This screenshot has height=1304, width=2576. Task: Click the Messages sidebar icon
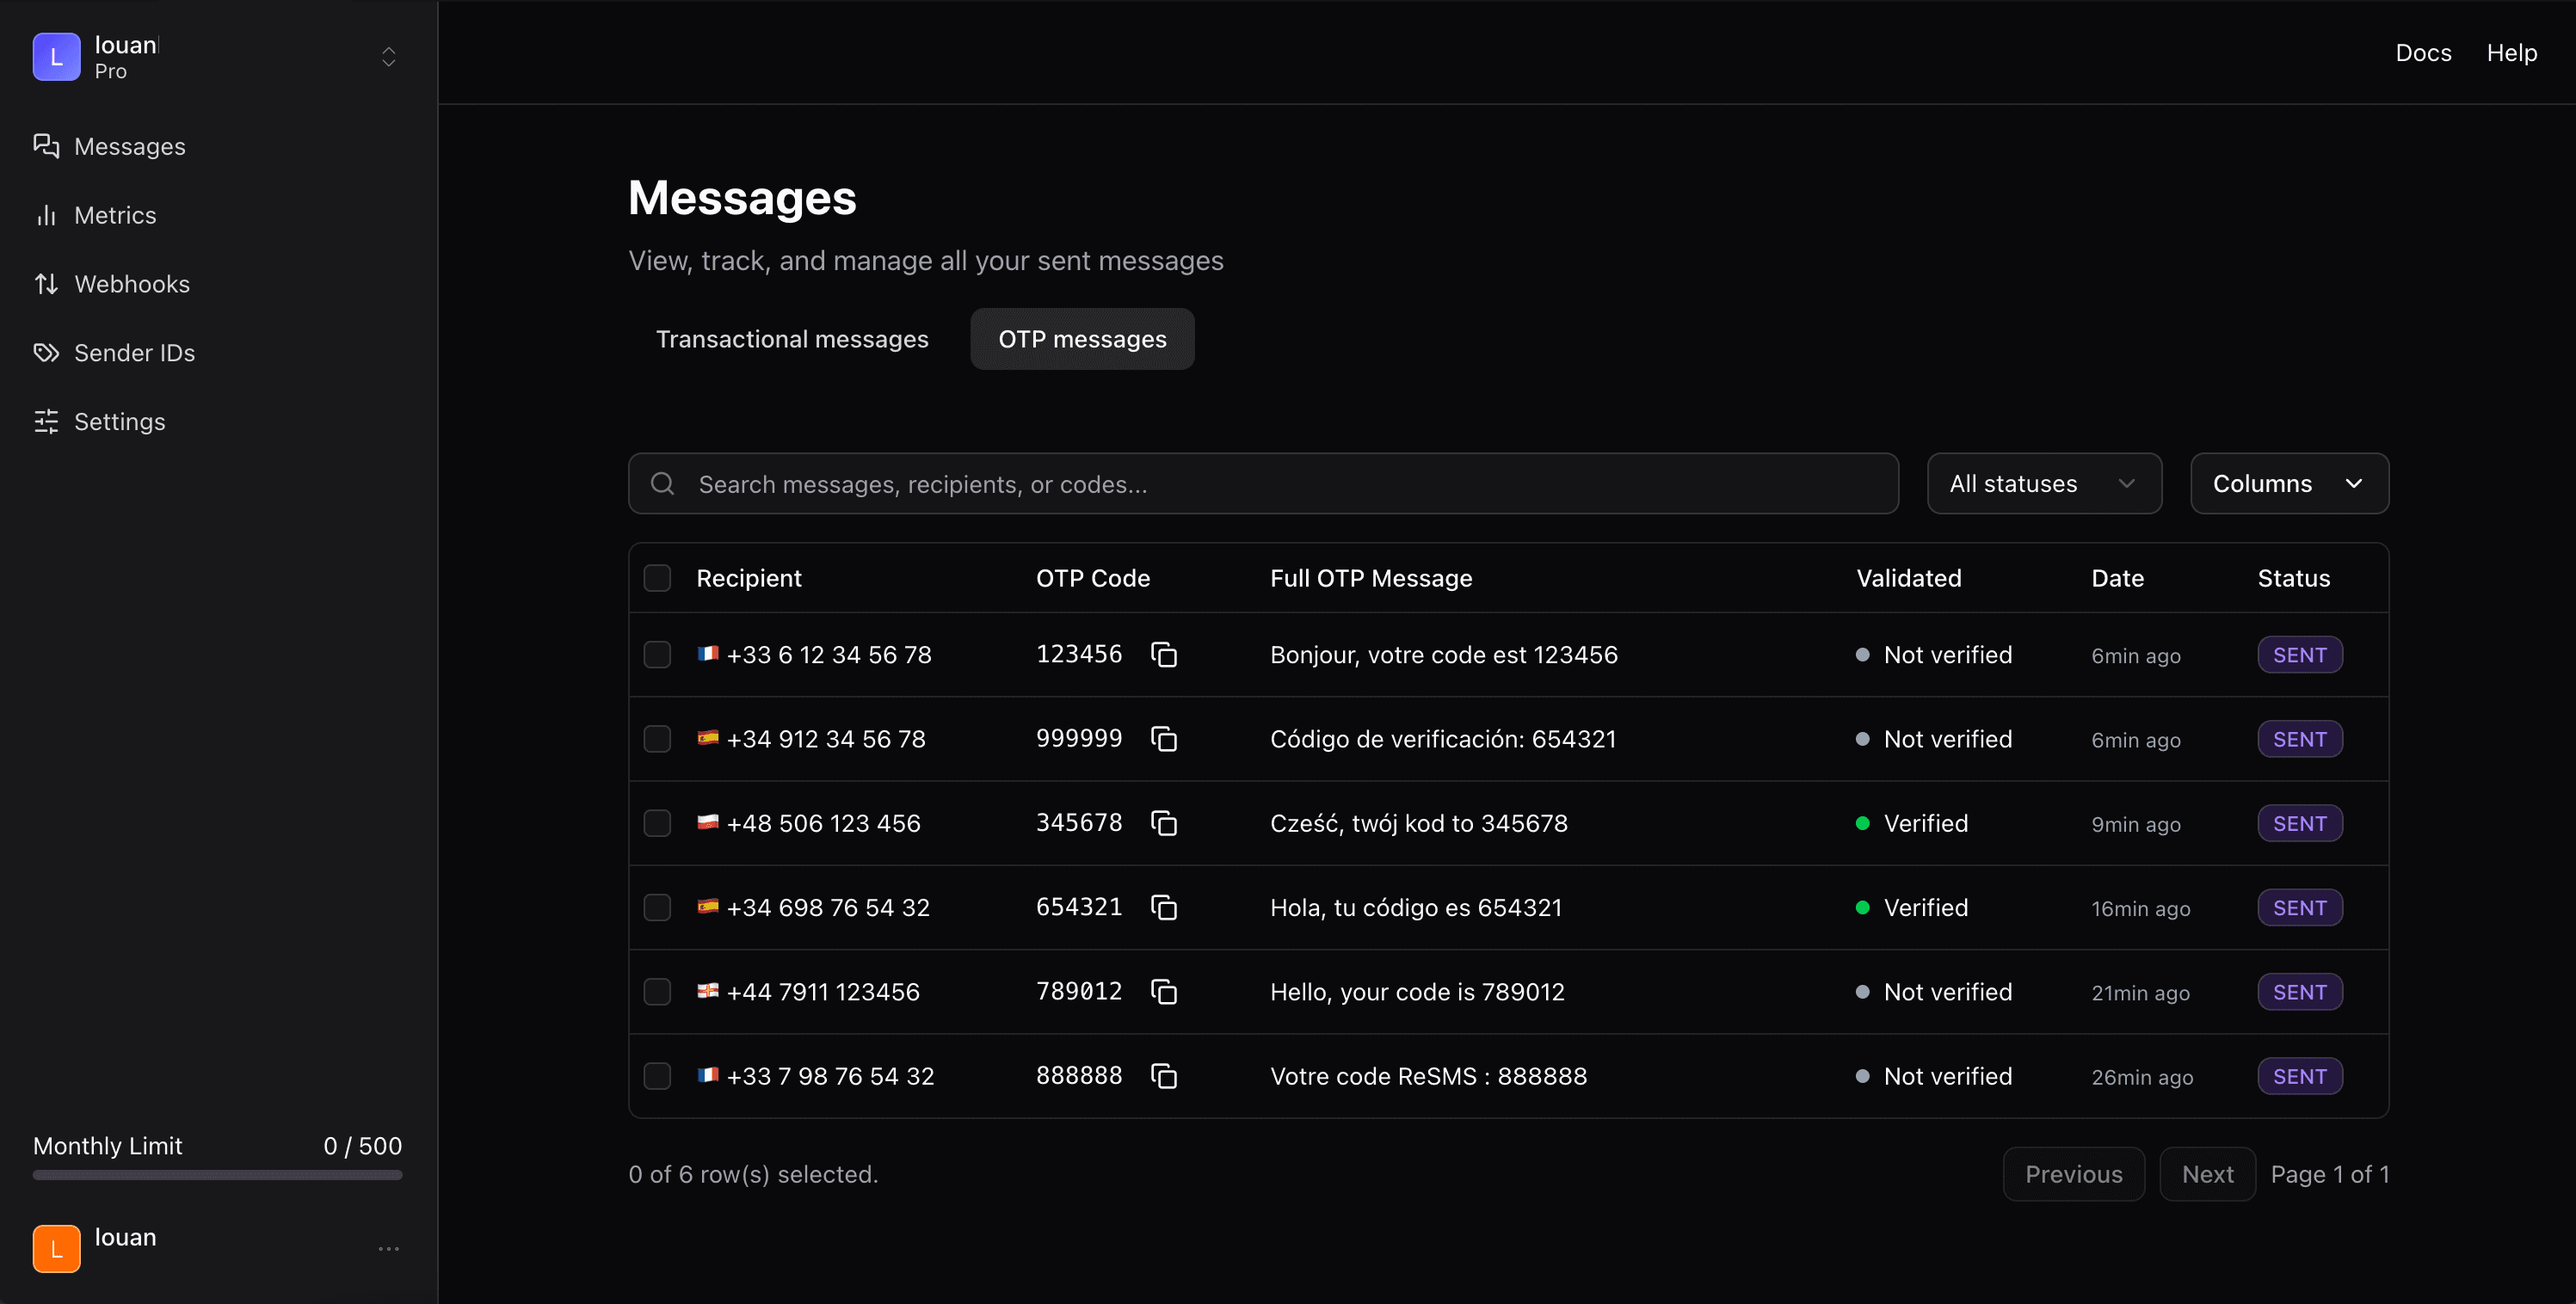(46, 146)
